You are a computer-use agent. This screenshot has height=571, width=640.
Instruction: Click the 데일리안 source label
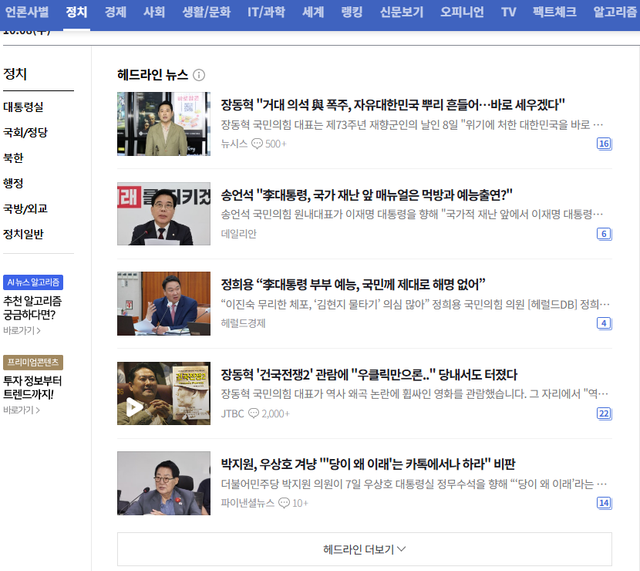pos(239,234)
